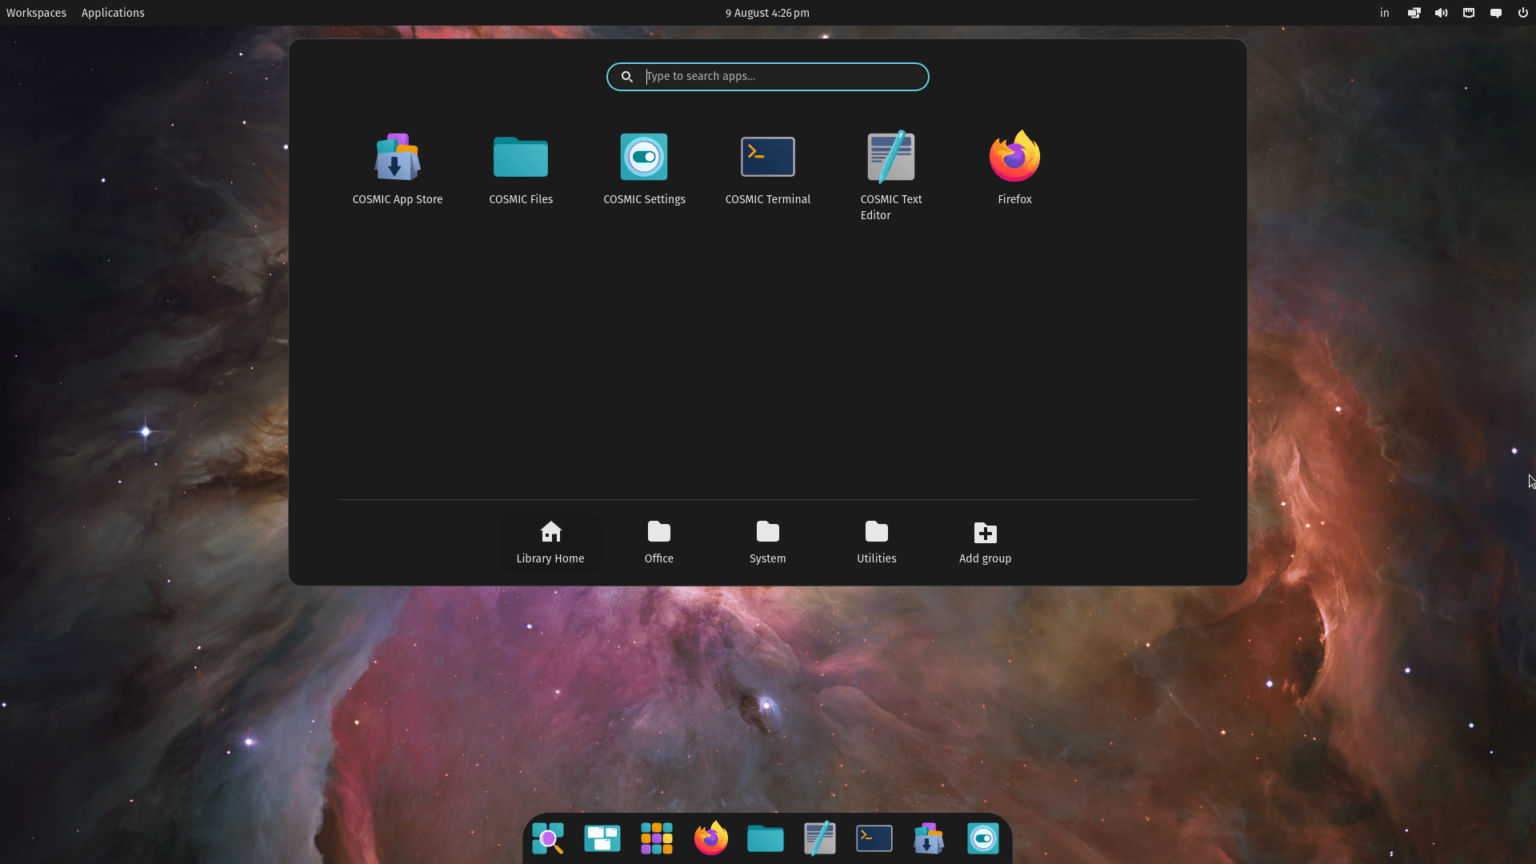Launch Firefox from the dock
1536x864 pixels.
click(x=711, y=839)
